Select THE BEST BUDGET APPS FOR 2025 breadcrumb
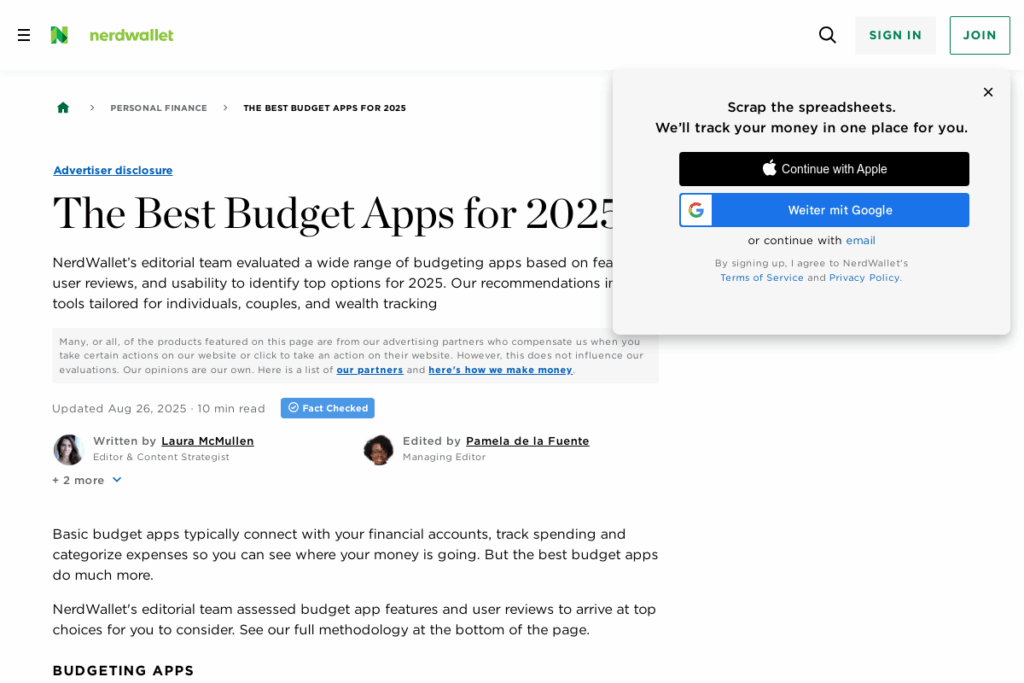Screen dimensions: 1024x683 pyautogui.click(x=325, y=108)
